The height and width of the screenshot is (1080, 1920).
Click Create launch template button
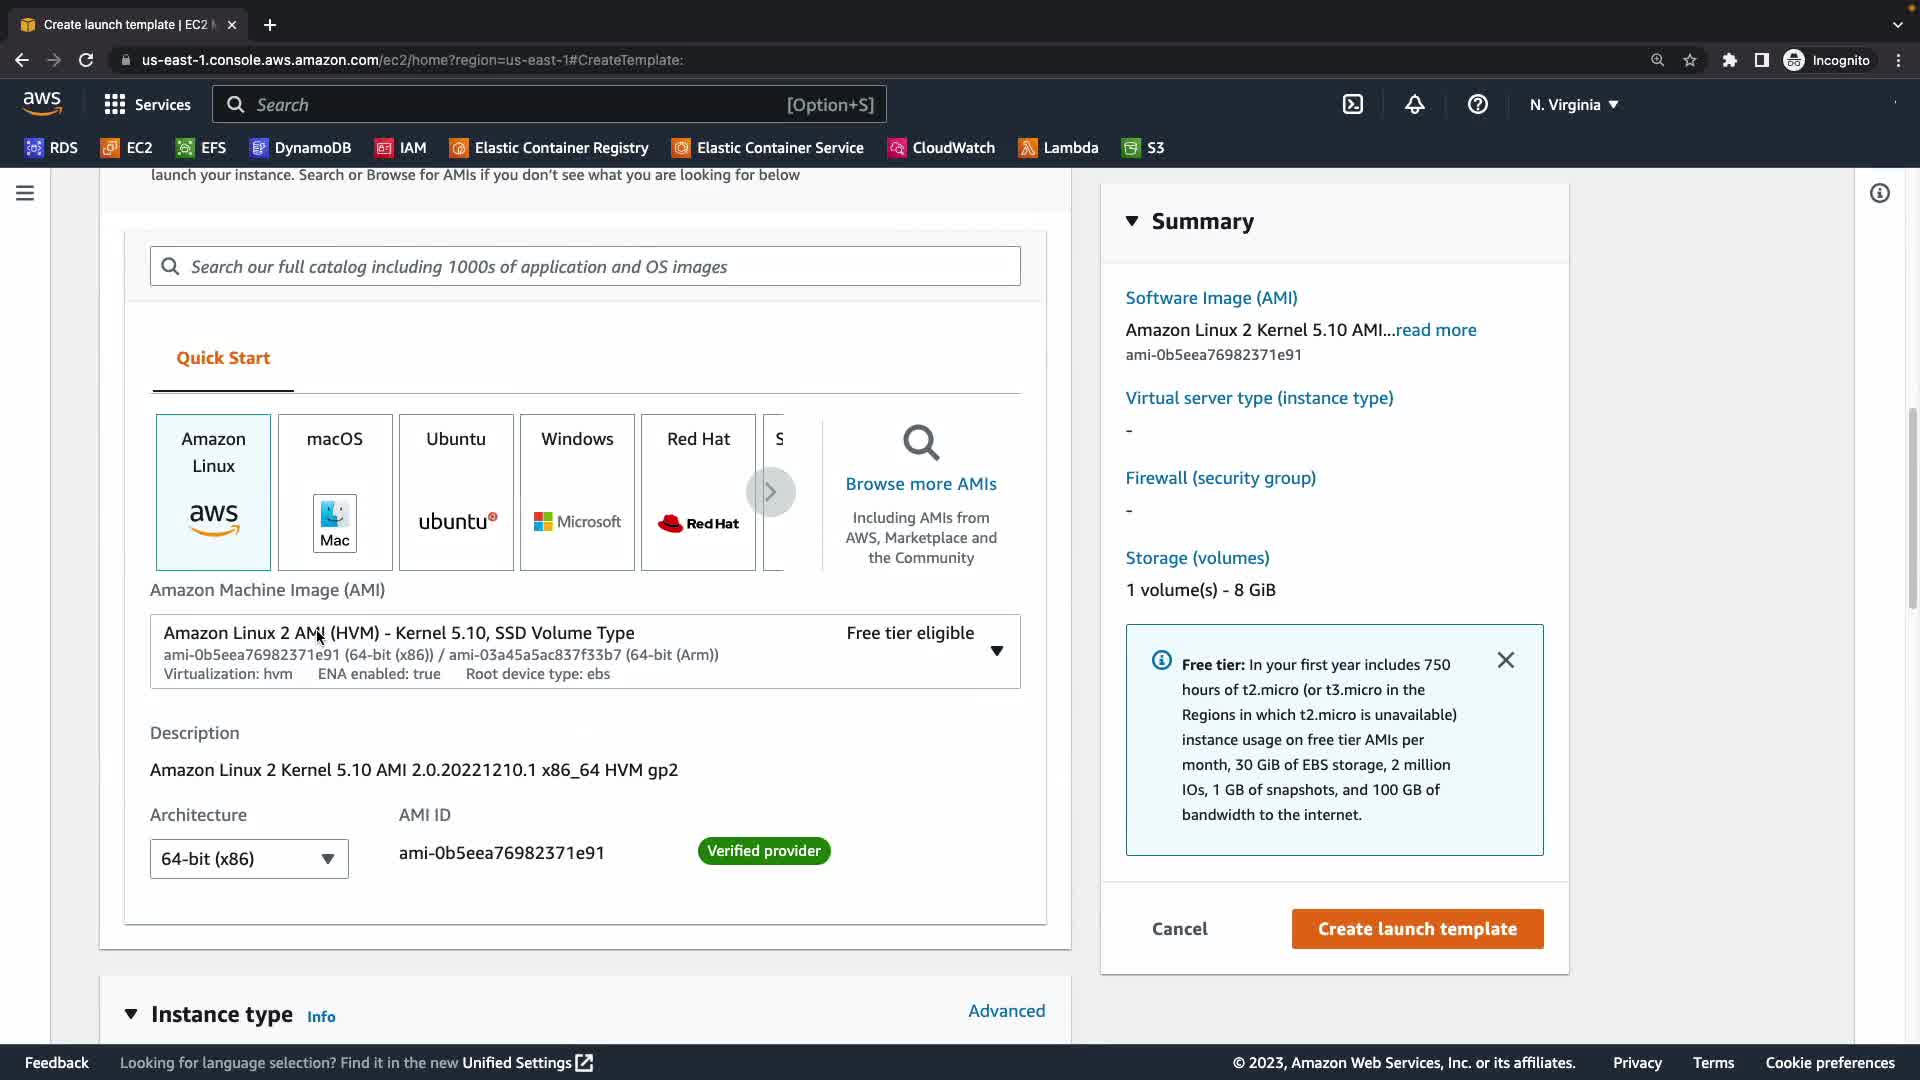coord(1417,929)
